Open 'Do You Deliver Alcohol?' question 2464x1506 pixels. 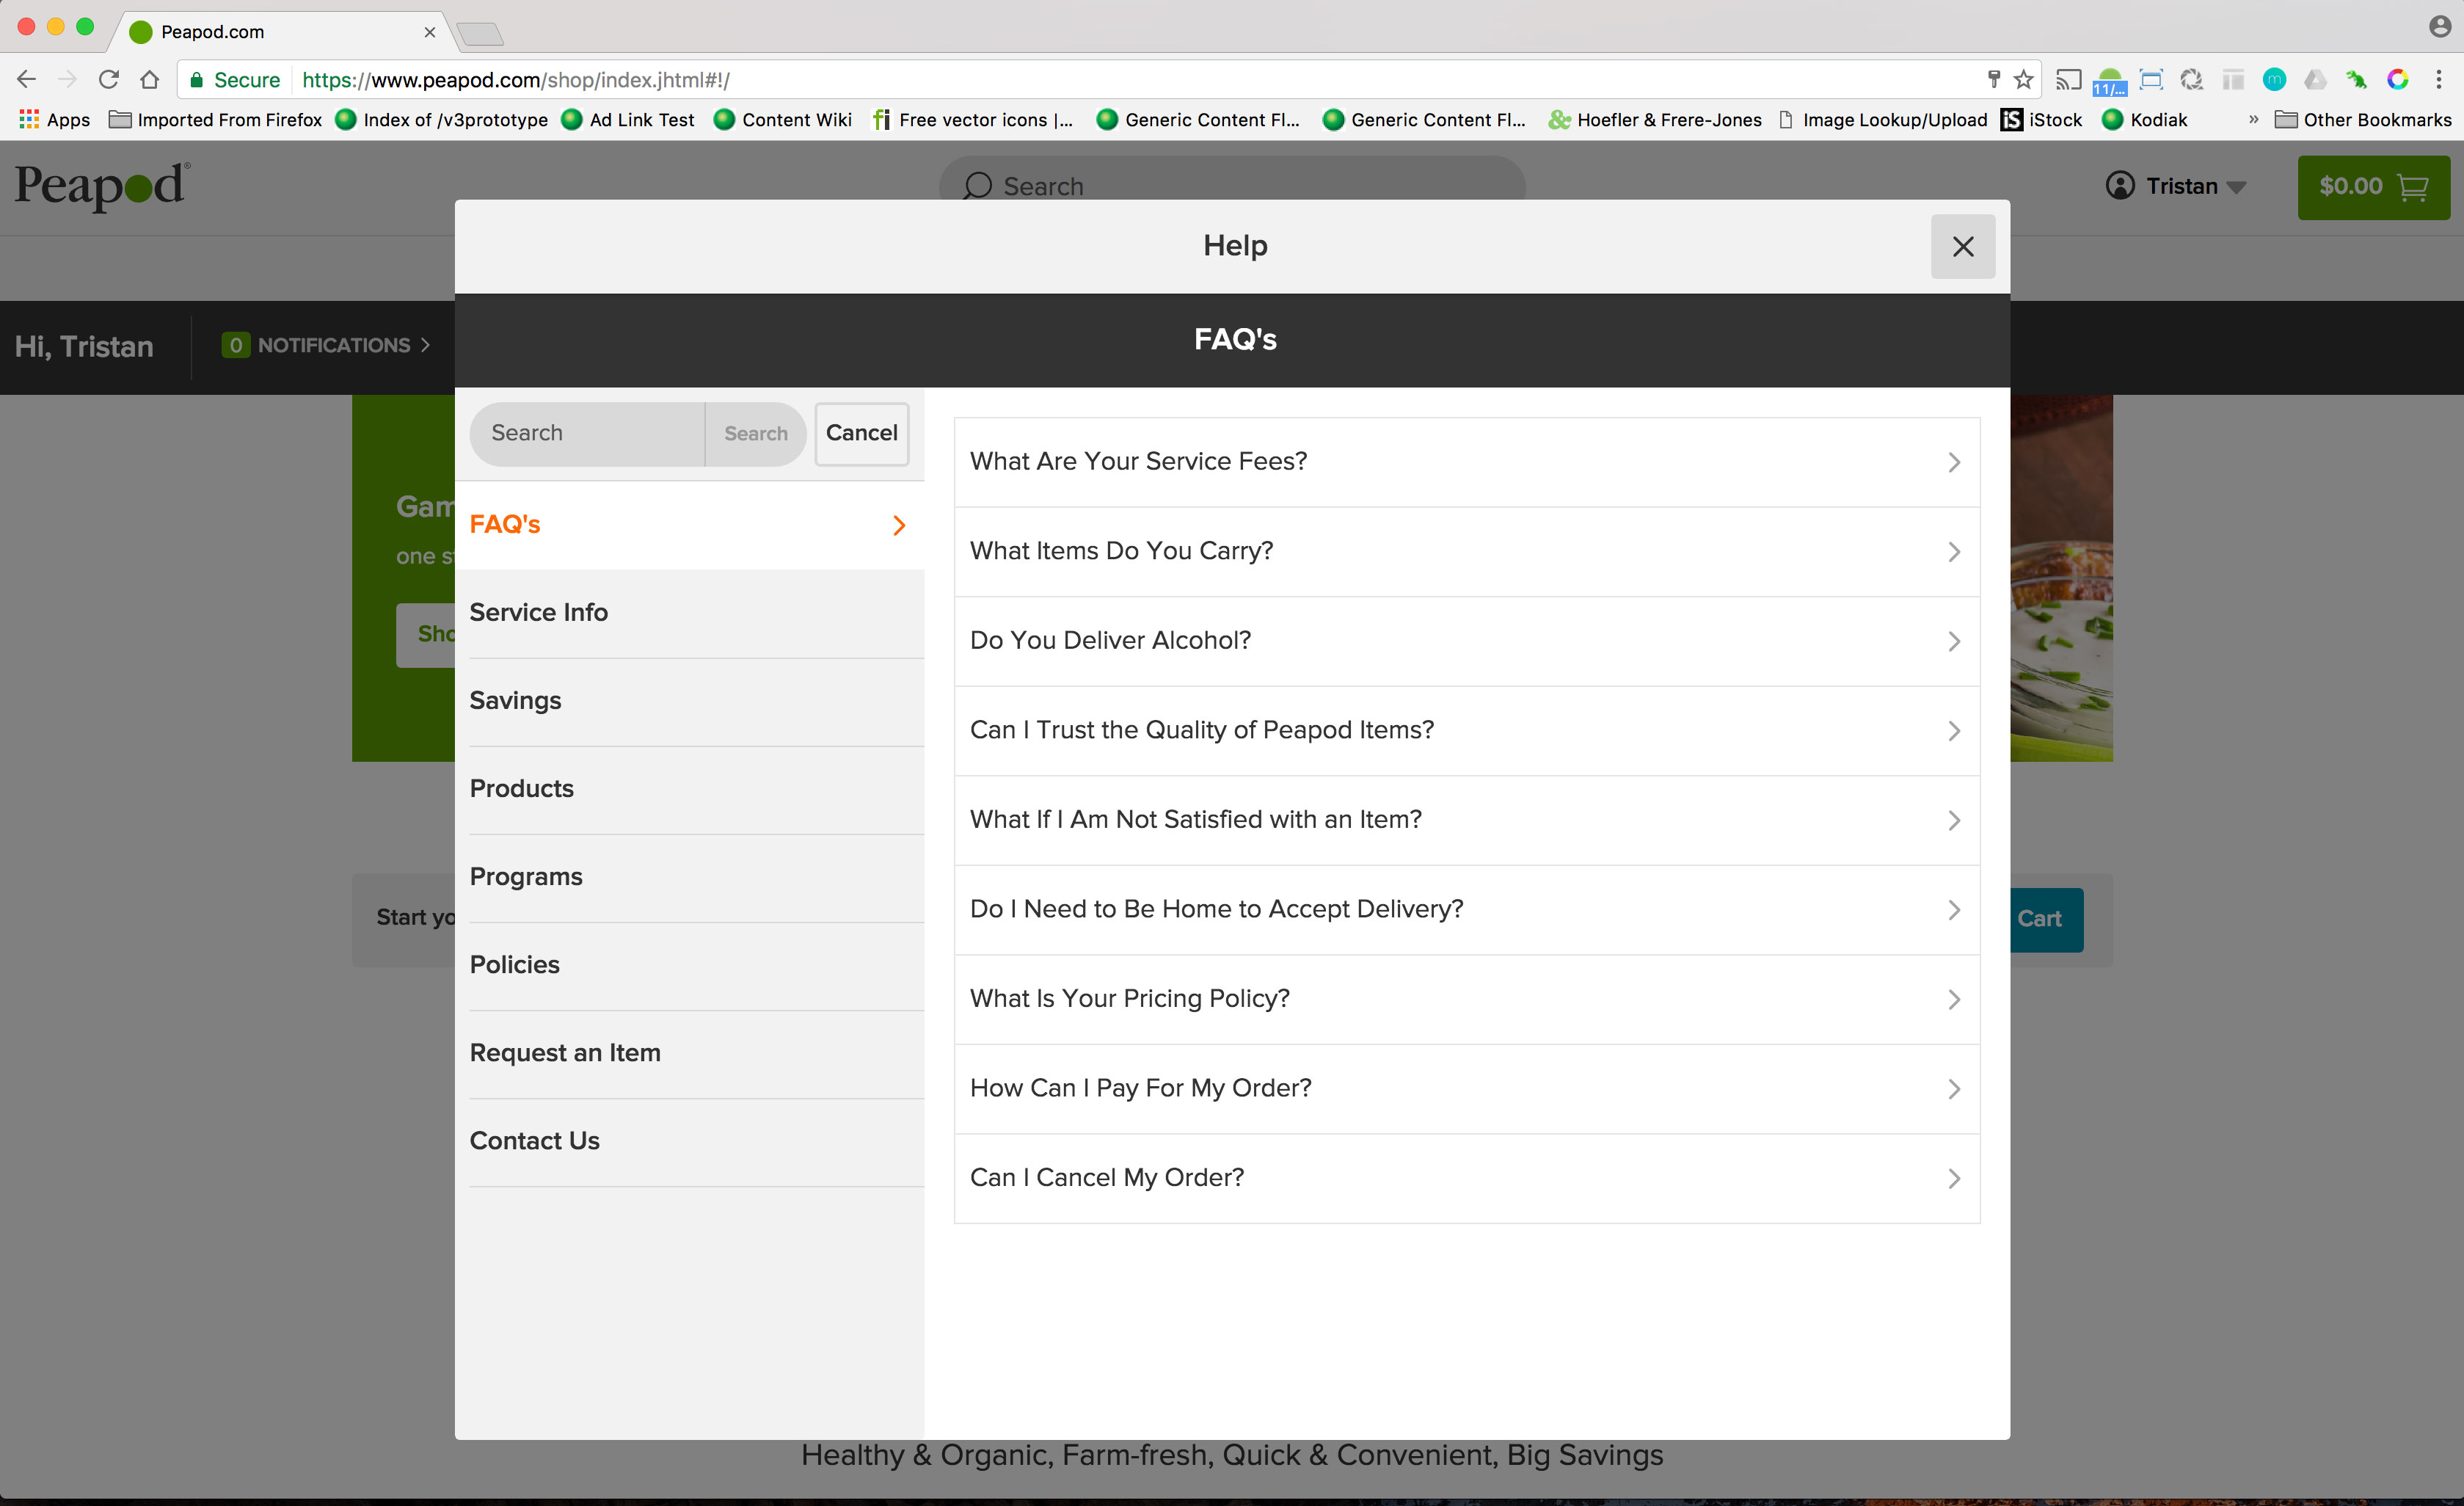pos(1466,641)
